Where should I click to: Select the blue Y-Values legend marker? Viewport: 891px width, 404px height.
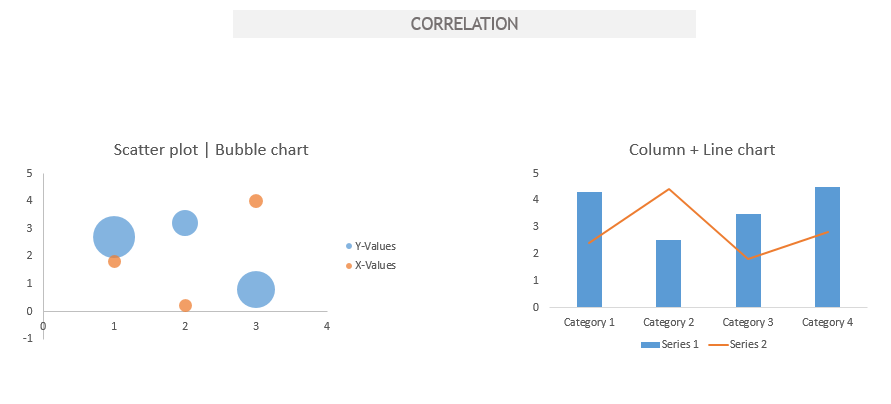[349, 247]
